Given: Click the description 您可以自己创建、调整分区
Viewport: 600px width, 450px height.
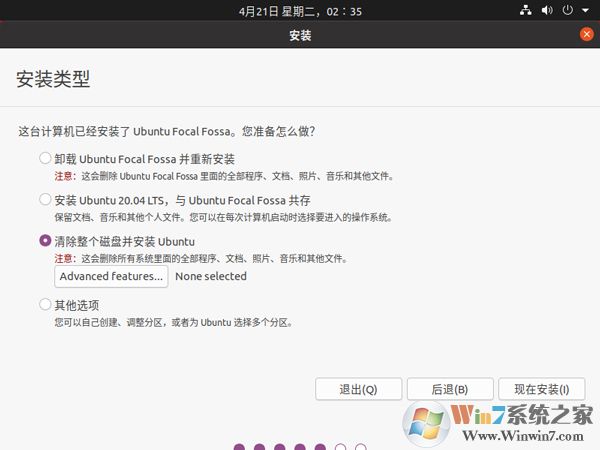Looking at the screenshot, I should pyautogui.click(x=174, y=323).
